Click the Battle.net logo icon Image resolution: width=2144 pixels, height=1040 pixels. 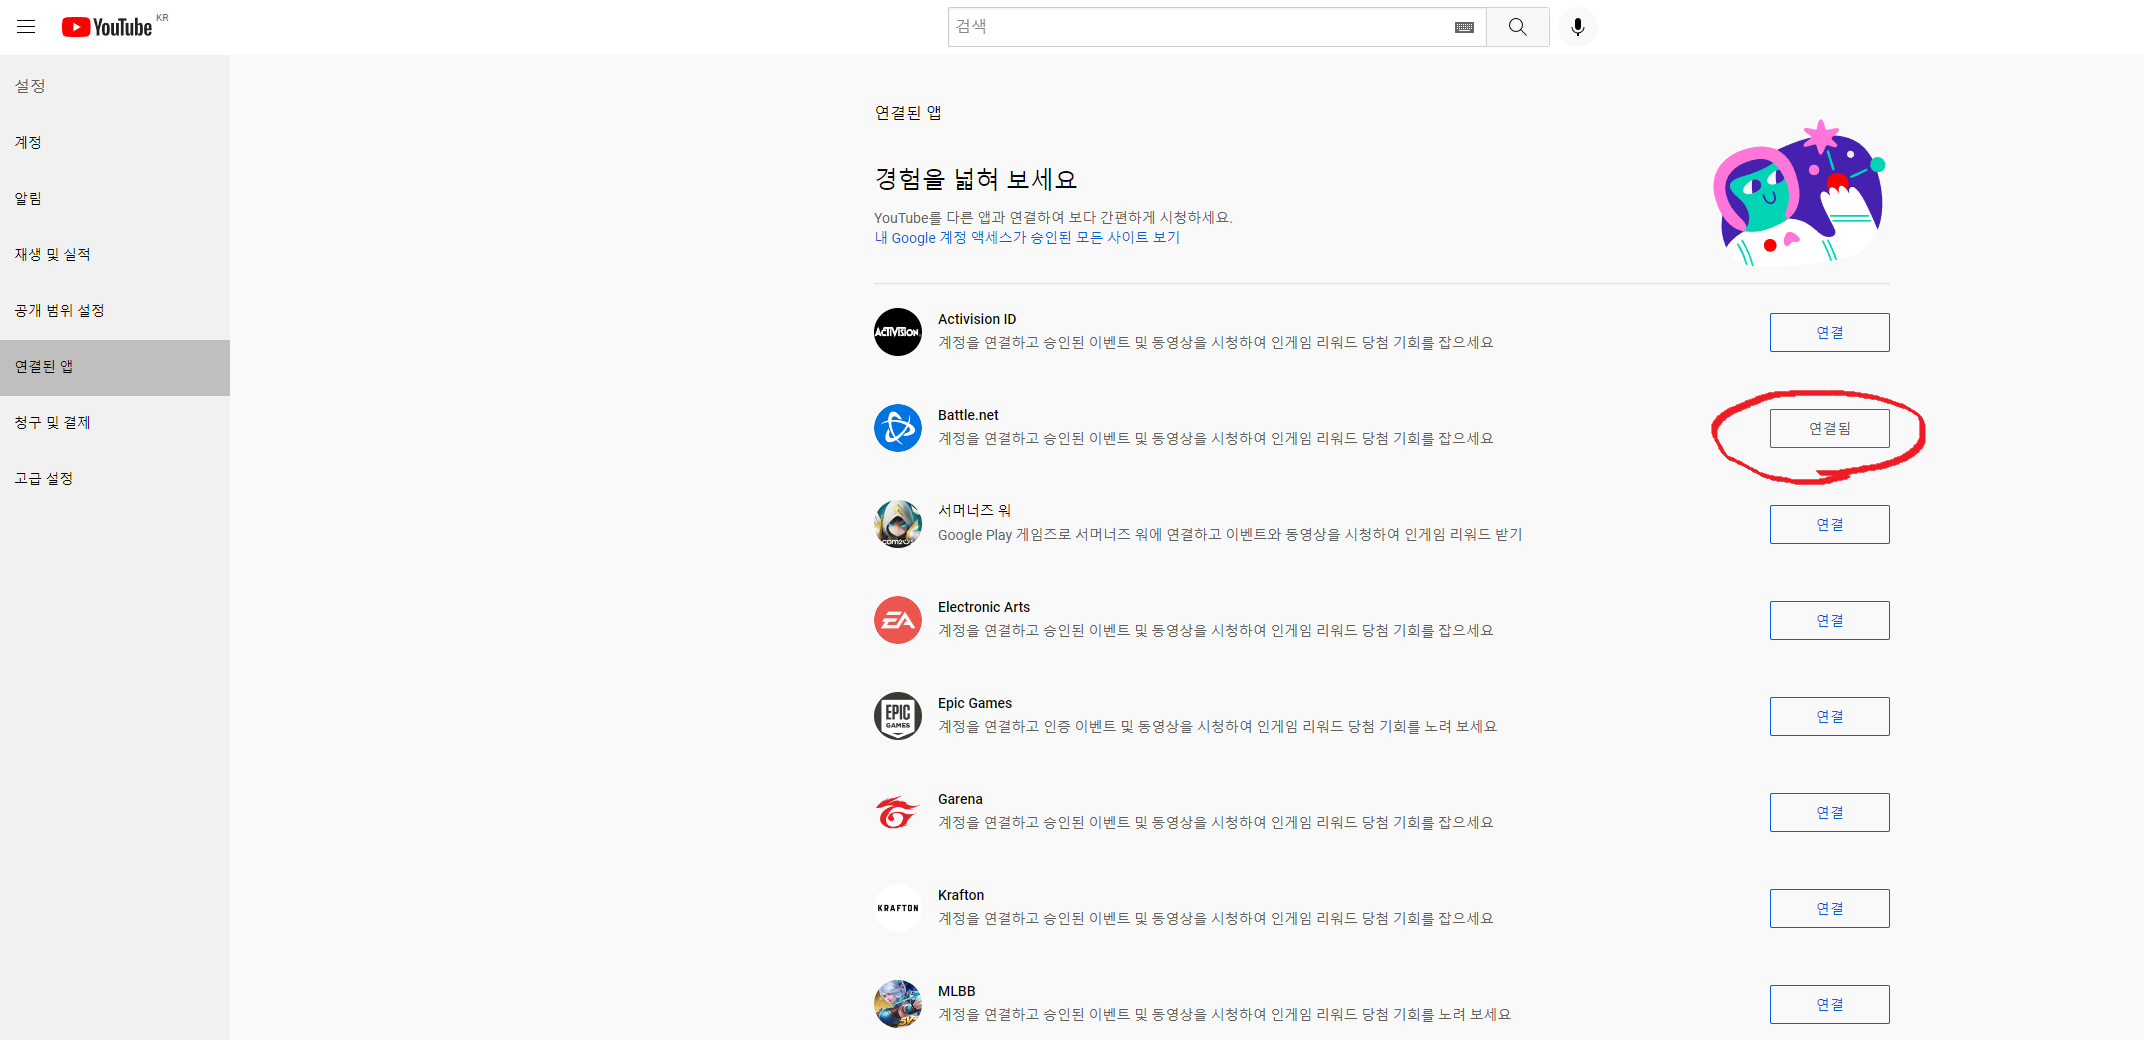click(x=898, y=428)
